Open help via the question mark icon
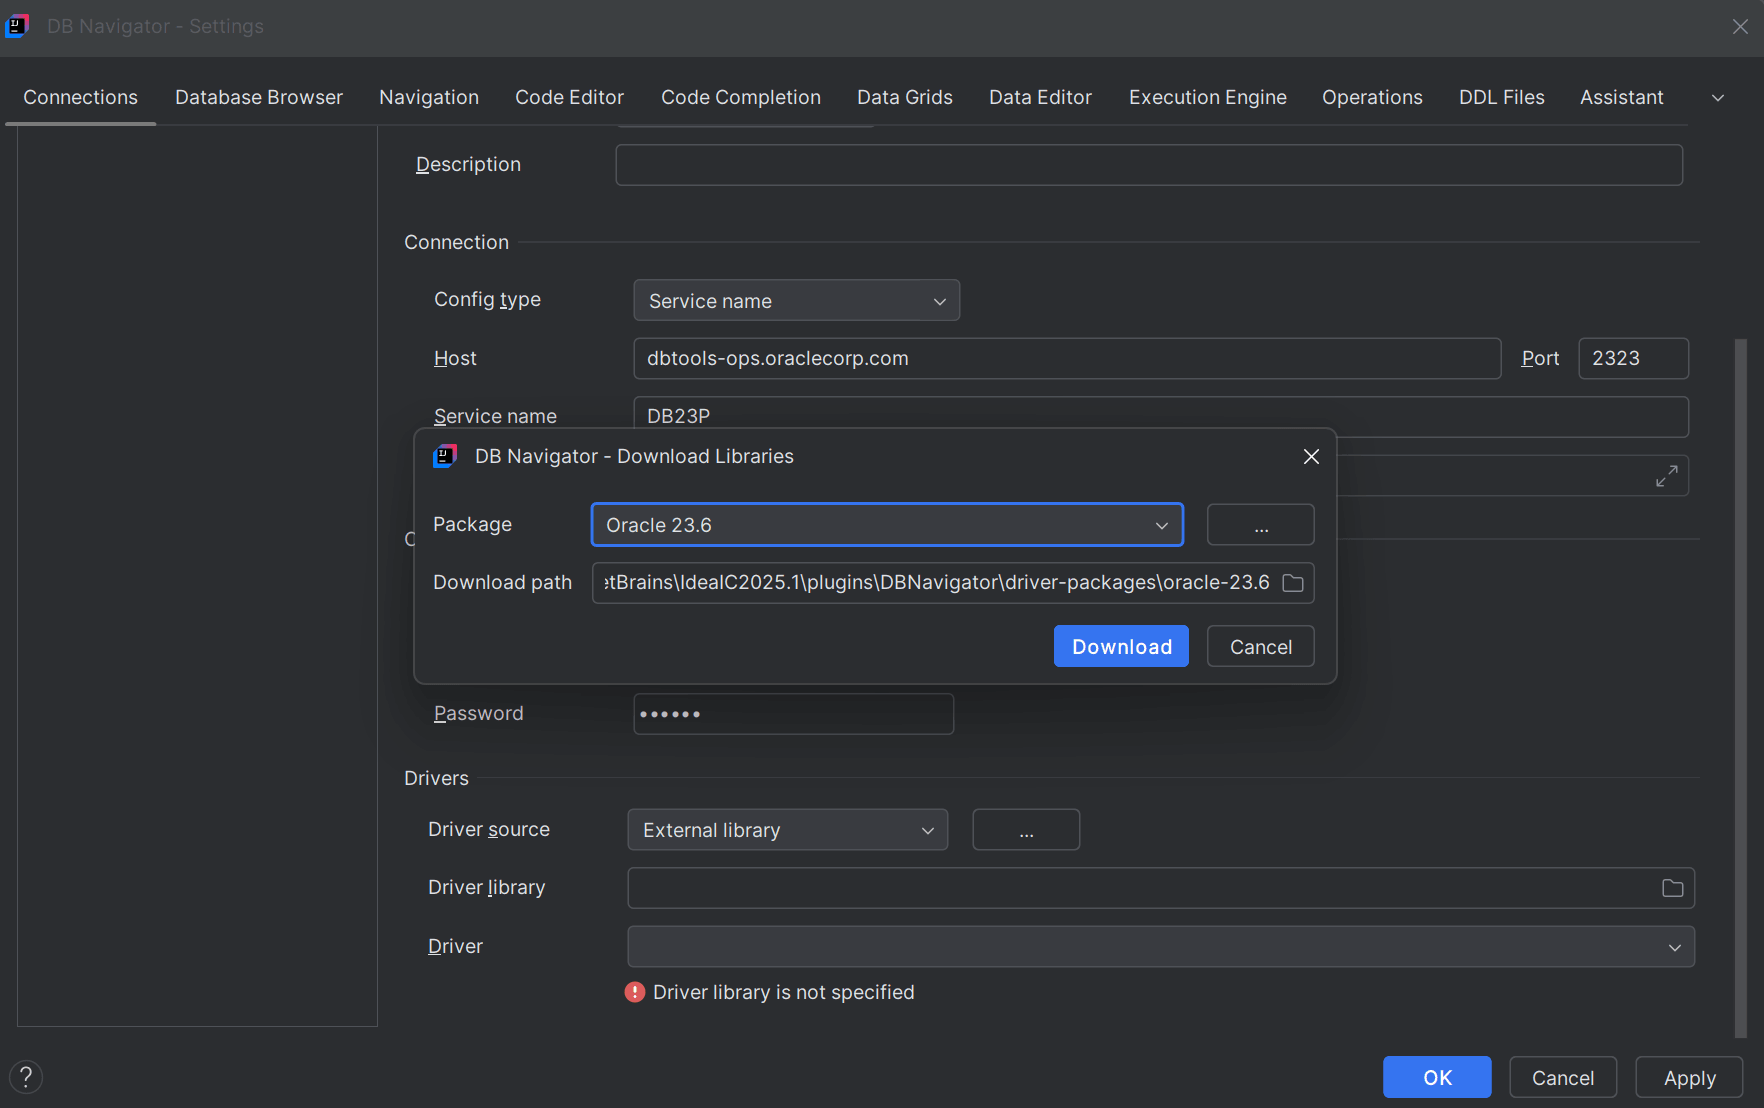The height and width of the screenshot is (1108, 1764). coord(26,1077)
